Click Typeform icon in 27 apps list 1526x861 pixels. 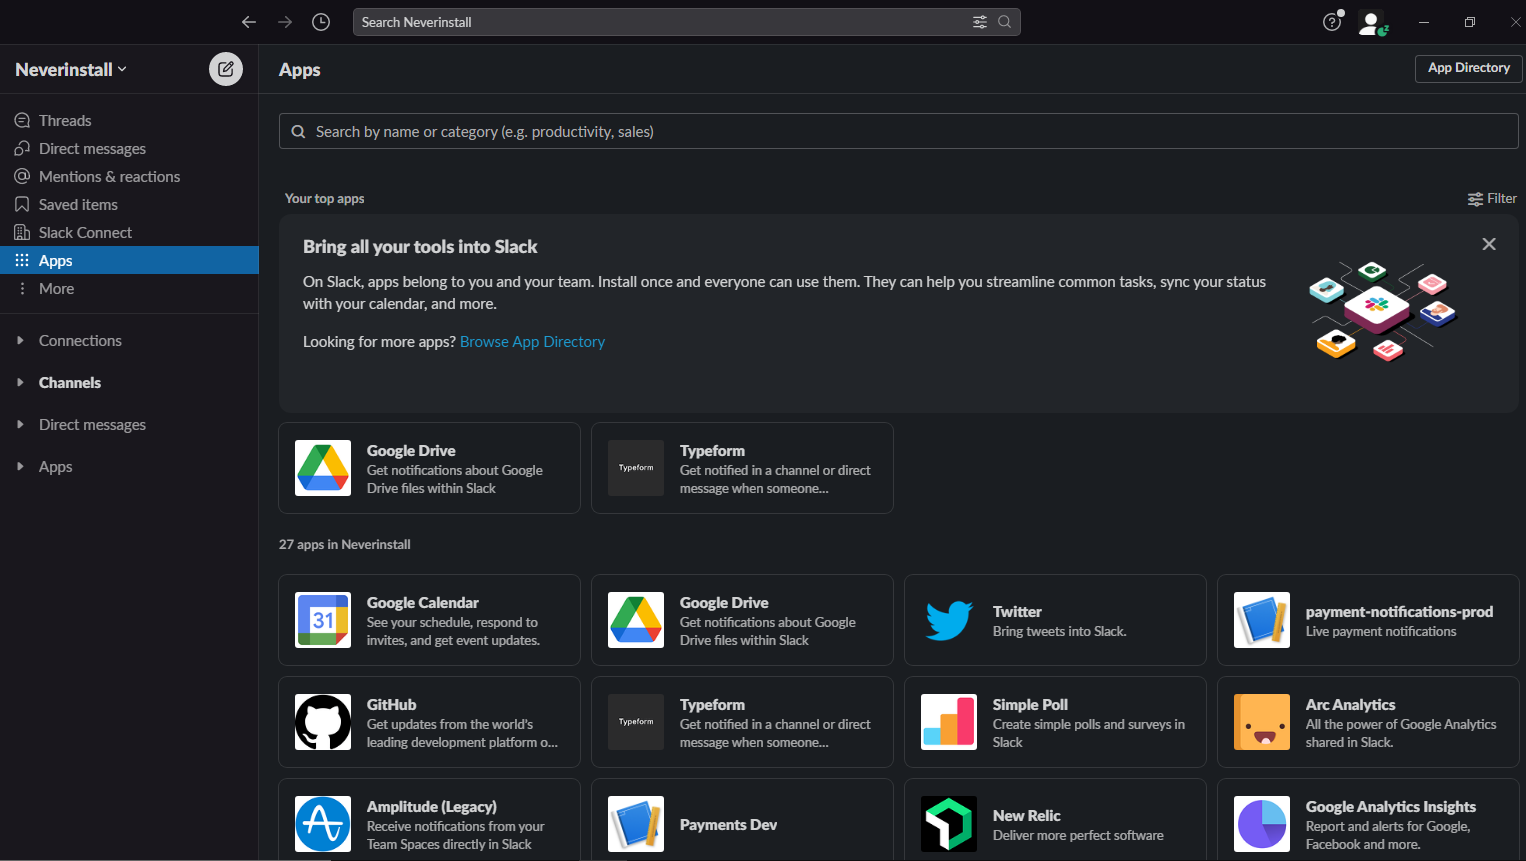click(636, 722)
